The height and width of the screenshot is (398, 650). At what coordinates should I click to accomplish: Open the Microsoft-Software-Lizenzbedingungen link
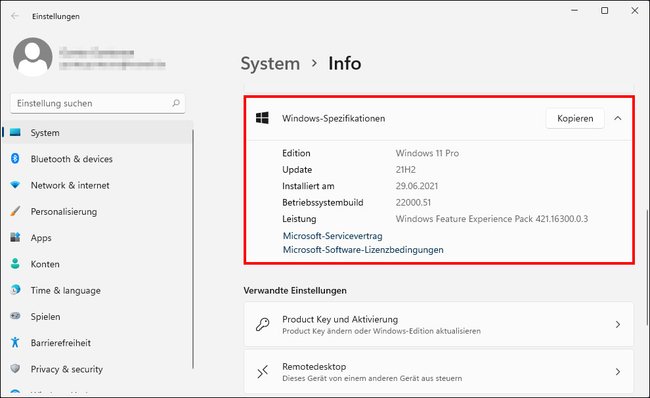pos(363,250)
